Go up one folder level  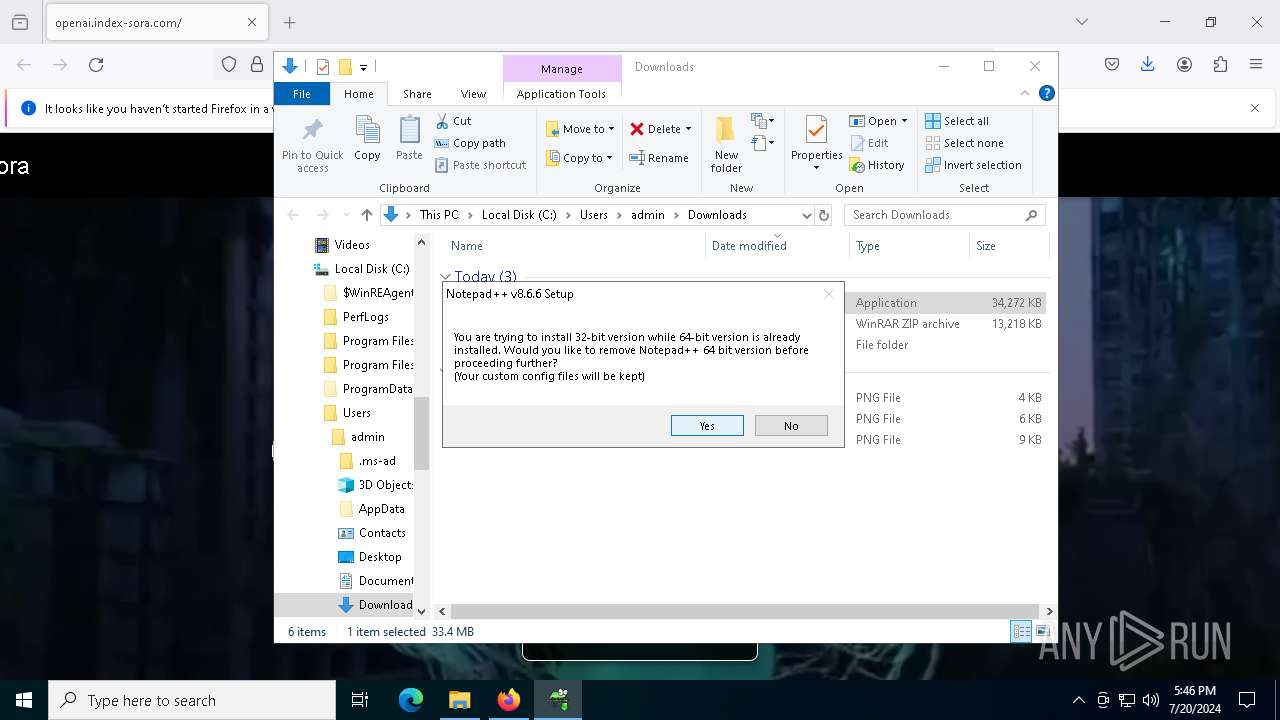[x=366, y=215]
